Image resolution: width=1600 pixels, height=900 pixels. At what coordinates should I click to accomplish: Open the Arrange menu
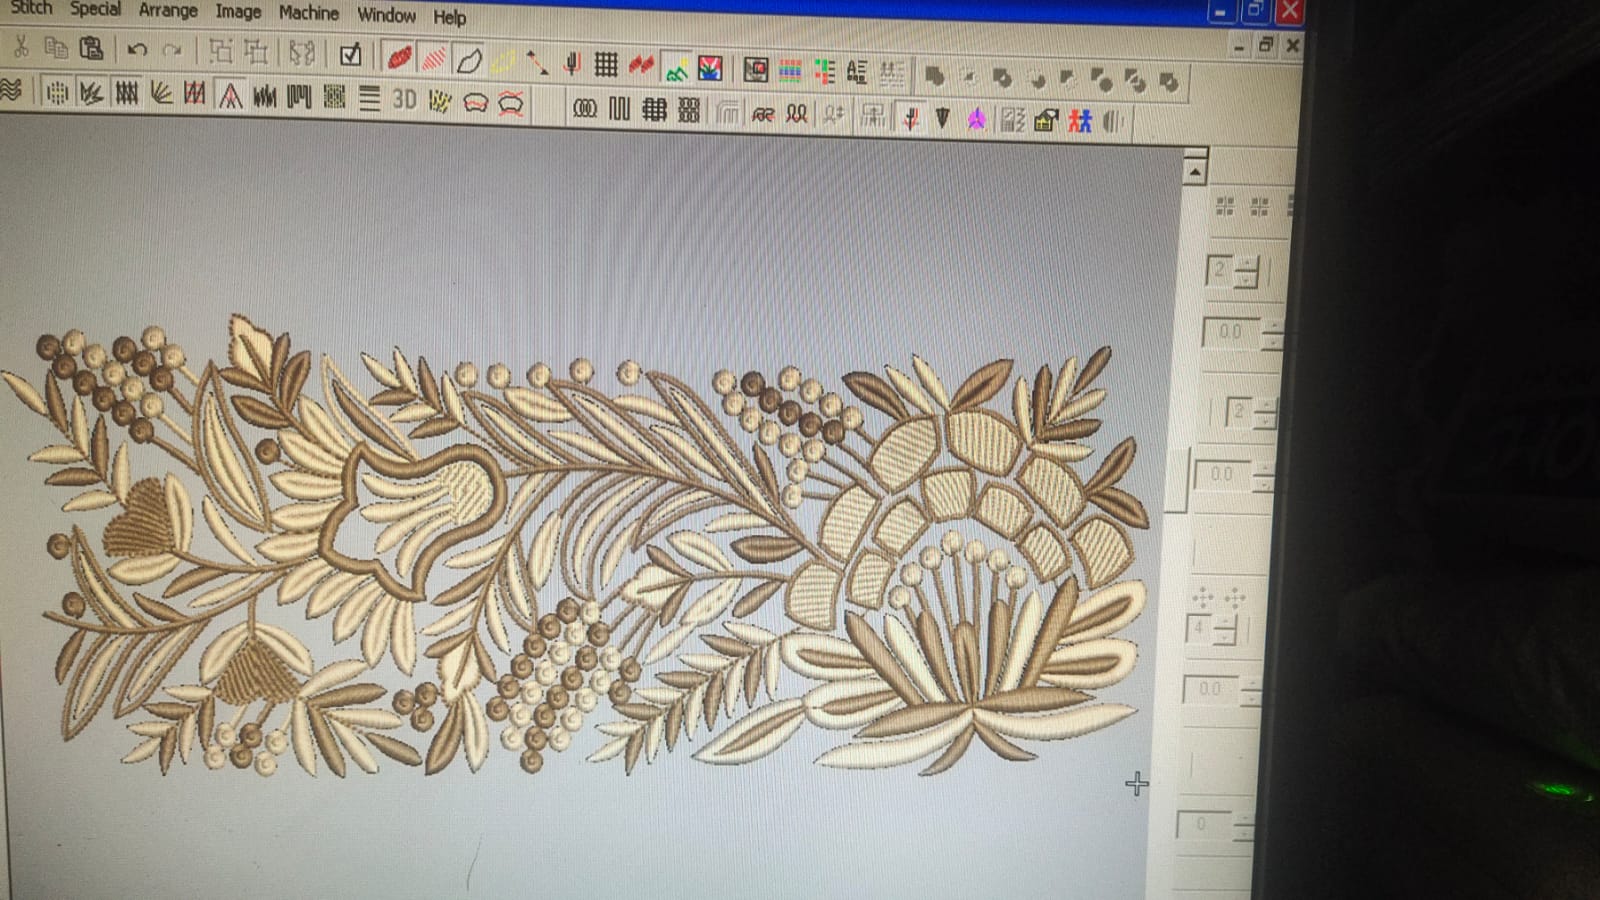167,10
